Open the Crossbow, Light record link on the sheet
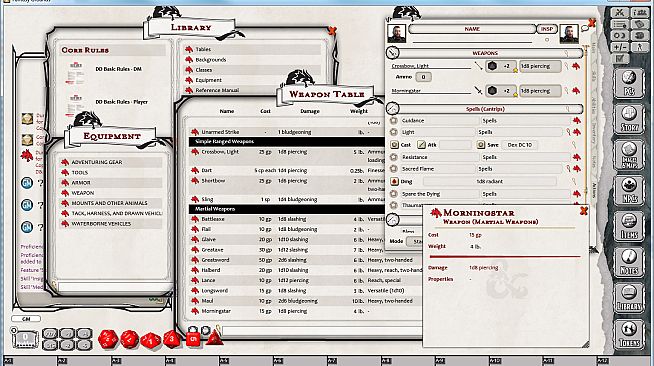 [x=576, y=66]
